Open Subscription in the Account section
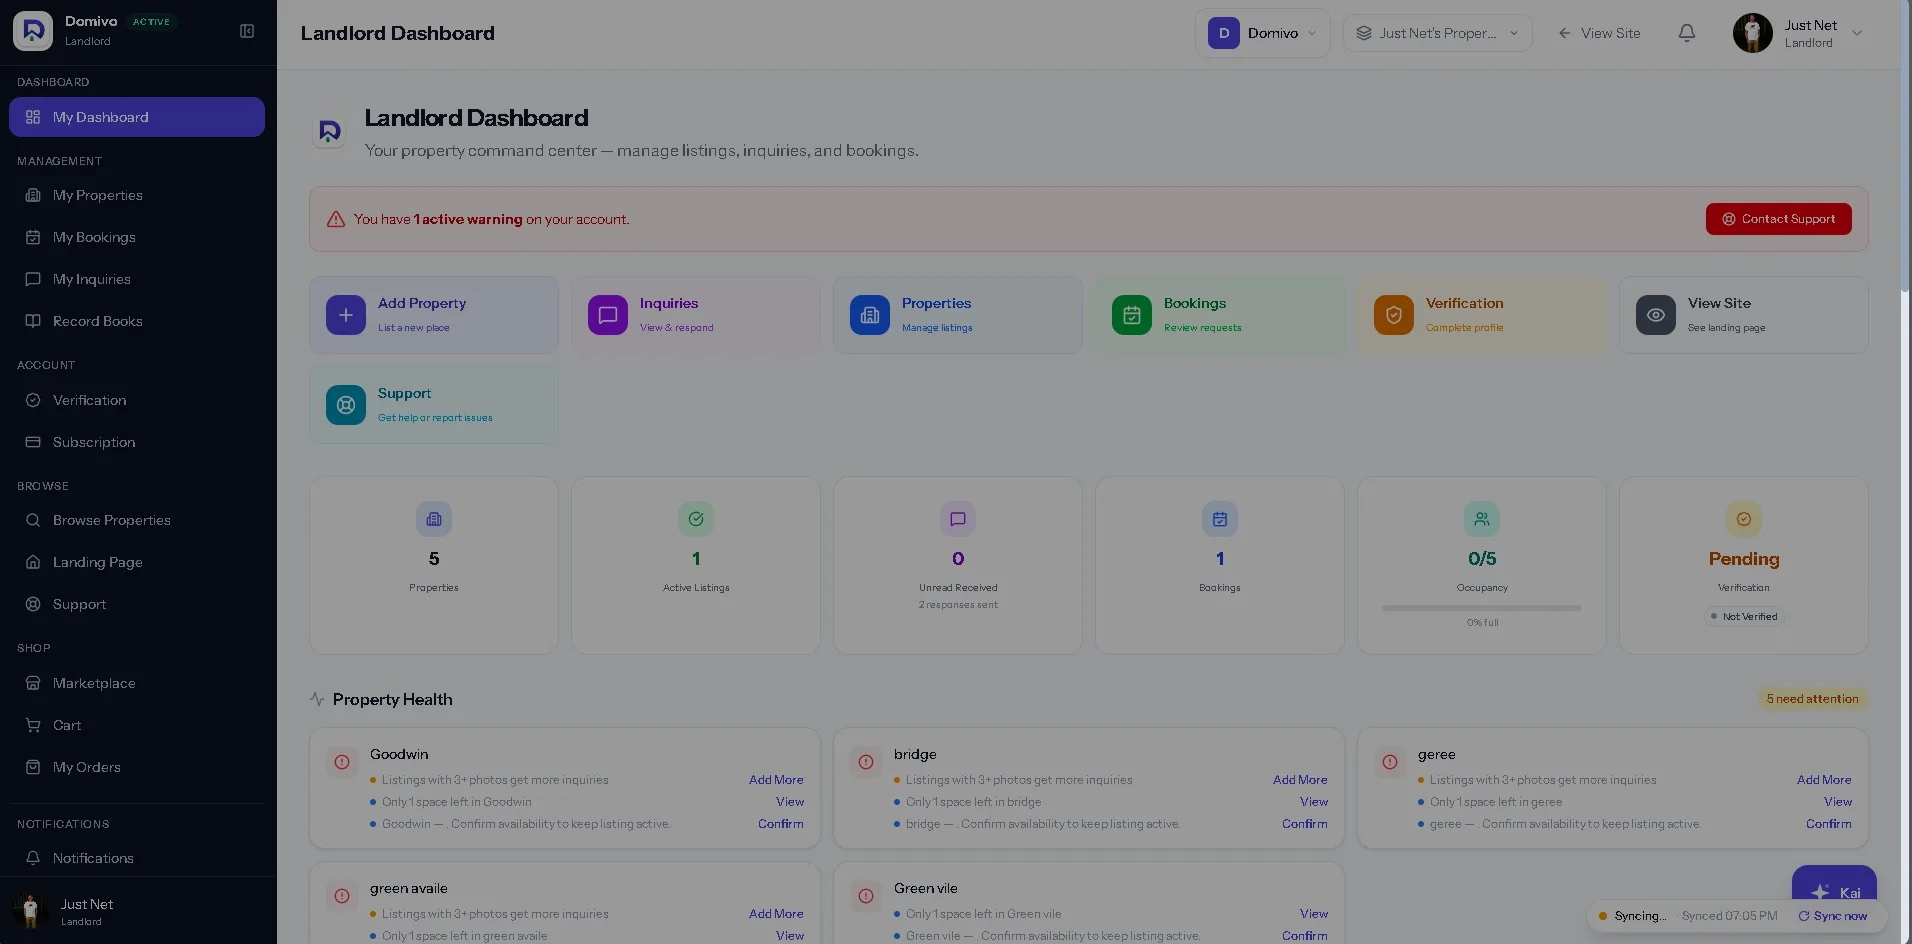The width and height of the screenshot is (1912, 944). pos(137,442)
